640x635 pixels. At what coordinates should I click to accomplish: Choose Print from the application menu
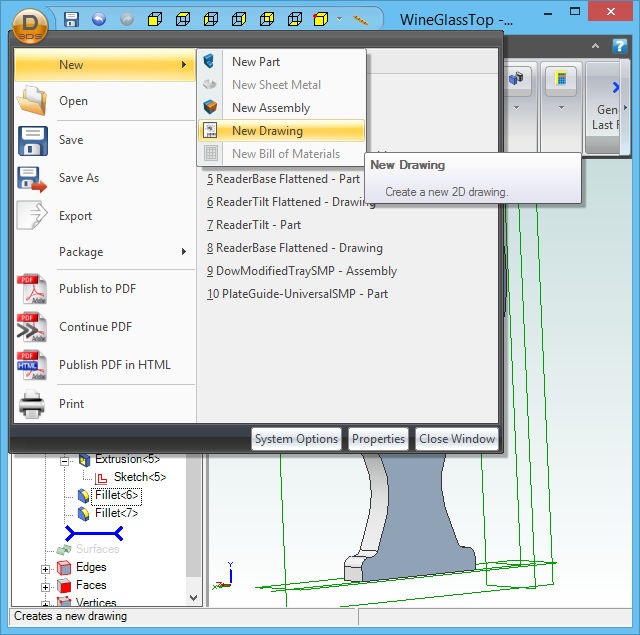(x=105, y=404)
